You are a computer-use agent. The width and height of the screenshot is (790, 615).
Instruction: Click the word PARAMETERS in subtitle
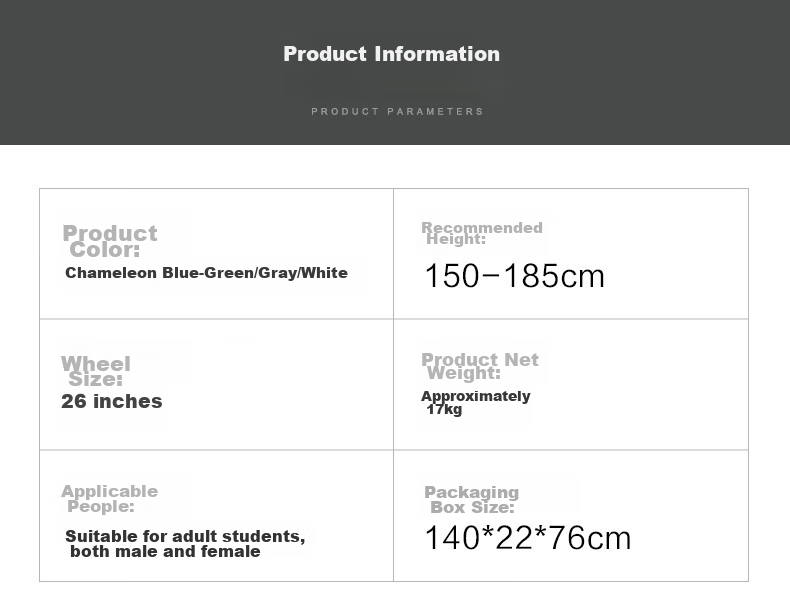pos(435,111)
